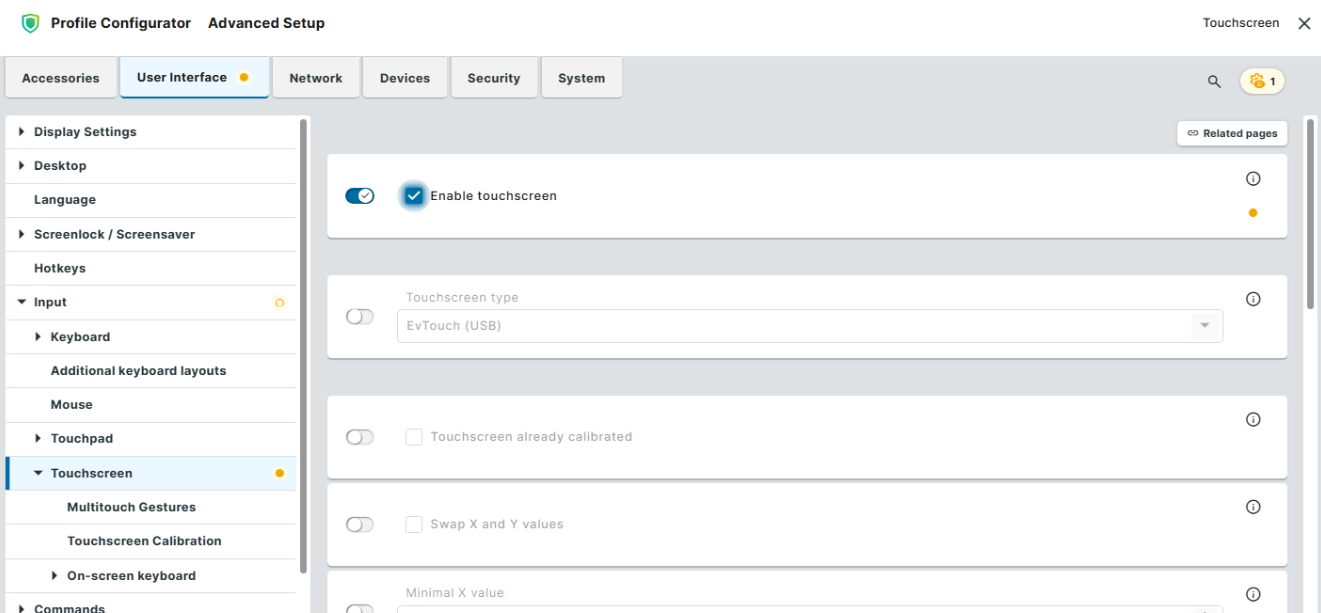The image size is (1321, 613).
Task: Collapse the Input tree node
Action: (x=22, y=302)
